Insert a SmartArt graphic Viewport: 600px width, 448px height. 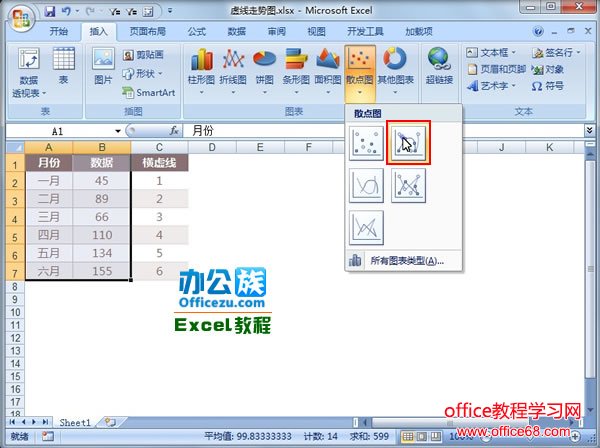149,92
